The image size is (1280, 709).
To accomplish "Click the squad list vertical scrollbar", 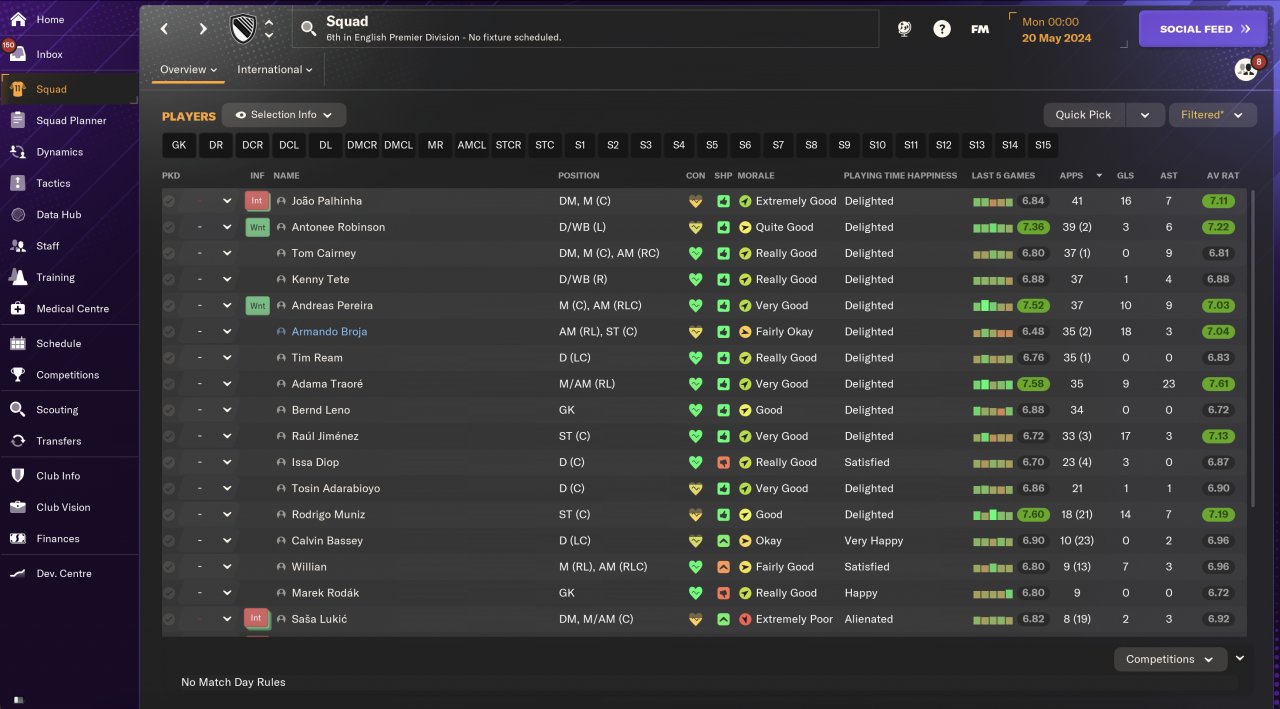I will pos(1253,350).
